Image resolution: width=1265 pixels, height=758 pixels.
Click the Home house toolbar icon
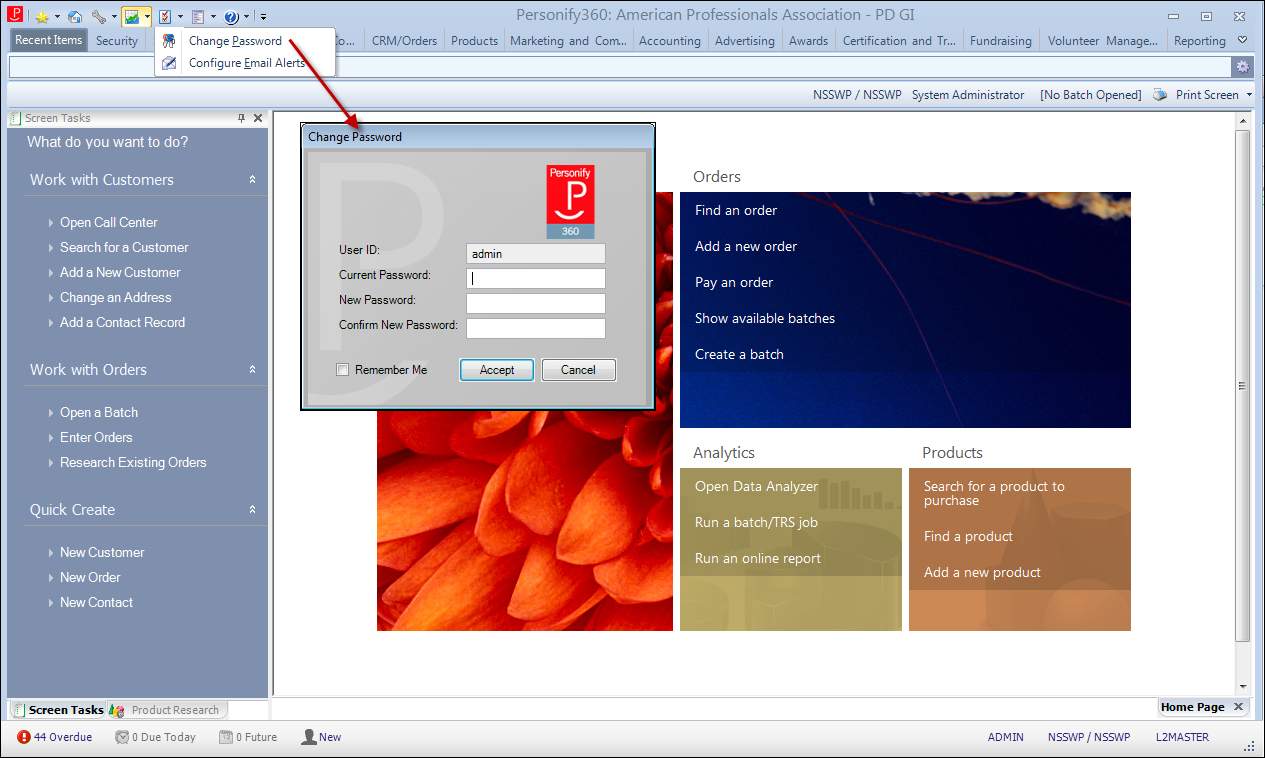coord(75,17)
